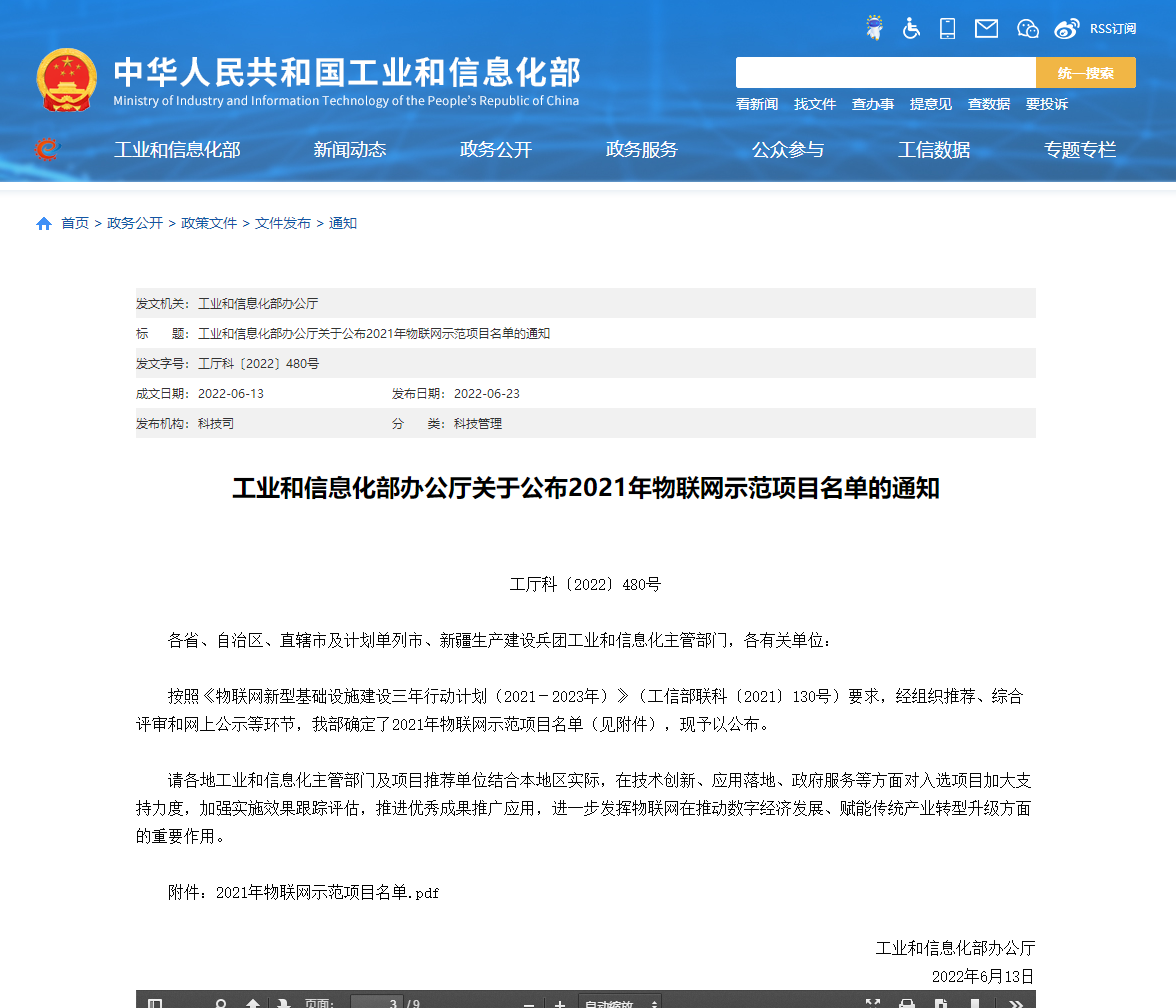Click the signature date 2022年6月13日
Screen dimensions: 1176x1008
pyautogui.click(x=983, y=976)
